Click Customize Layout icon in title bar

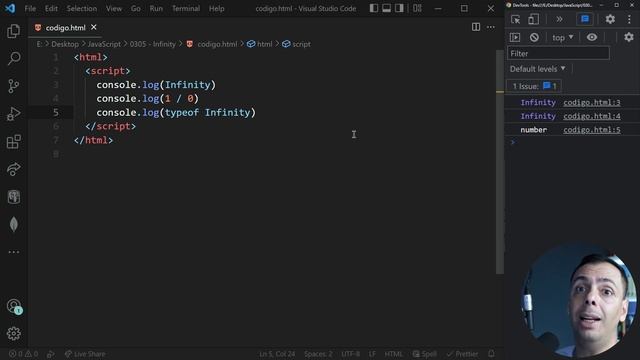[x=417, y=8]
